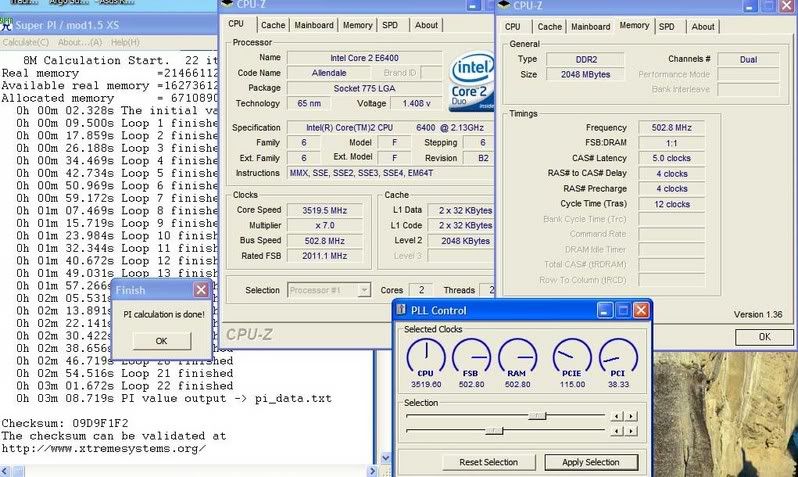
Task: Click Apply Selection button
Action: click(x=591, y=462)
